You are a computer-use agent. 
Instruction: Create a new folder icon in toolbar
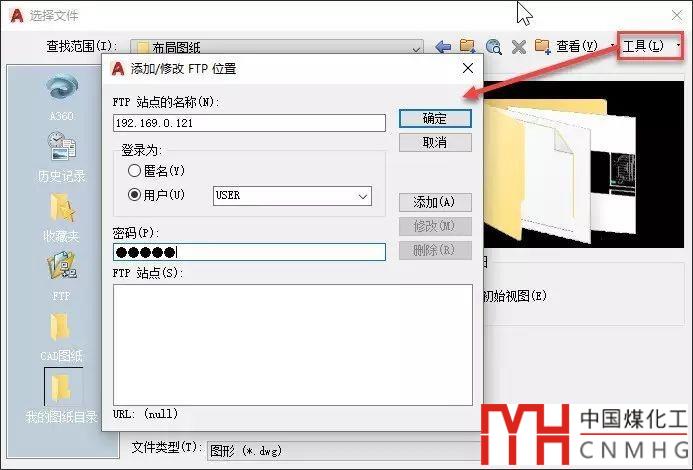pyautogui.click(x=542, y=46)
